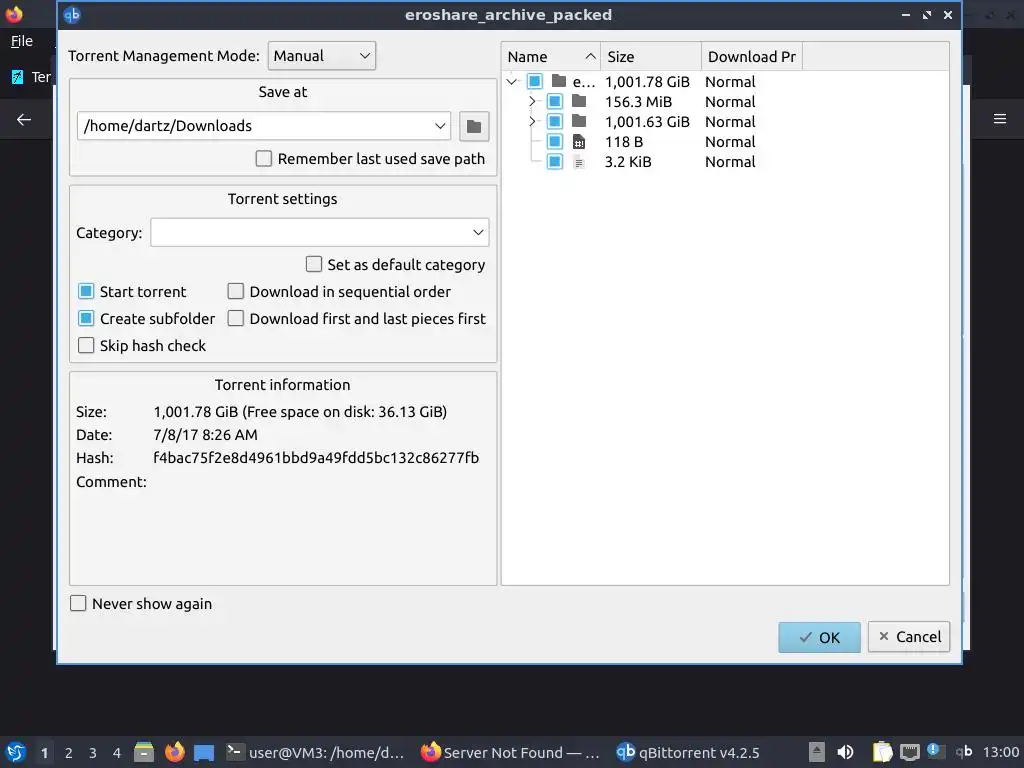Sort by Download Priority column header
Screen dimensions: 1024x768
(x=752, y=57)
